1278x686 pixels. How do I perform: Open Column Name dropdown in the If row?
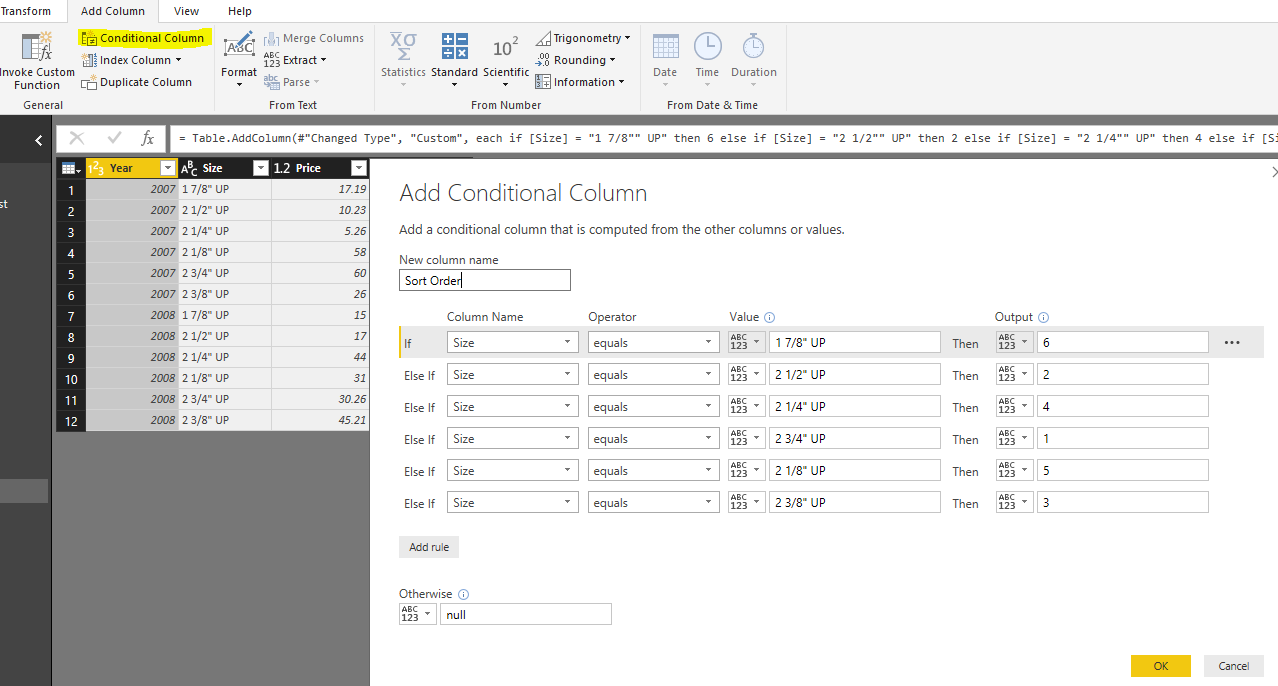(x=512, y=343)
